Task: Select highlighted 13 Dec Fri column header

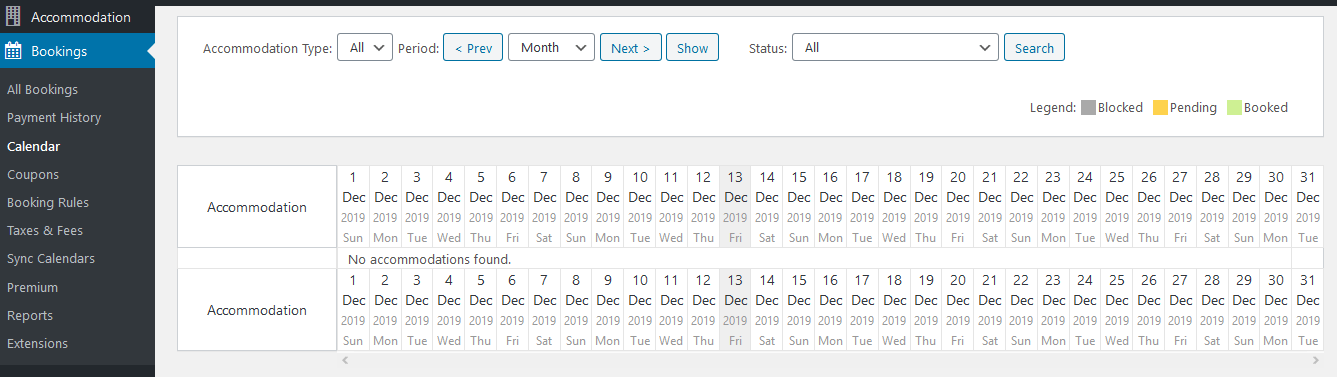Action: click(x=735, y=206)
